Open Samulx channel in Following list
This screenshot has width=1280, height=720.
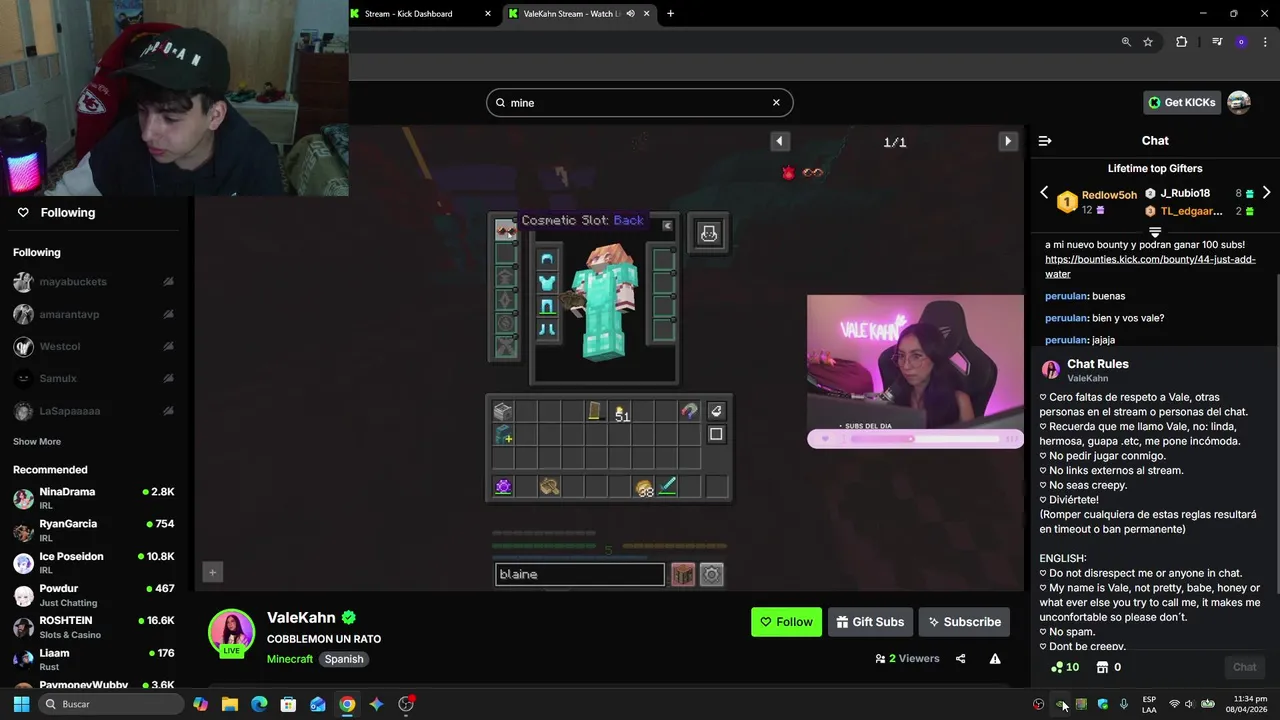(x=94, y=378)
